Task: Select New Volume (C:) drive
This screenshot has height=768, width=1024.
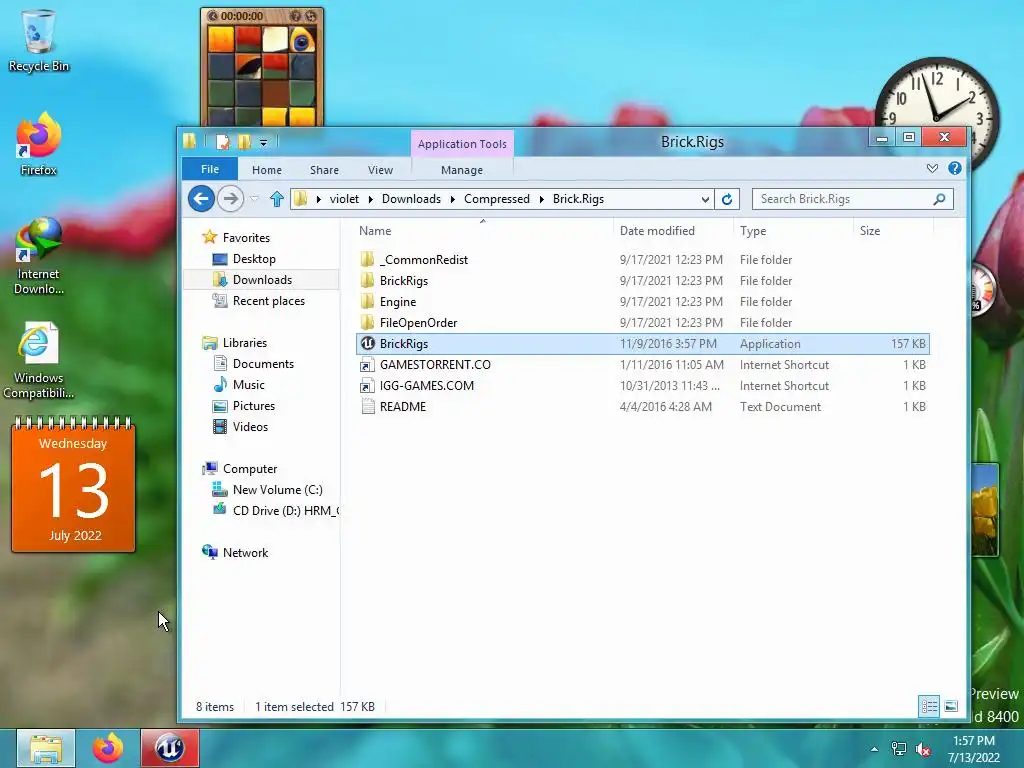Action: click(277, 490)
